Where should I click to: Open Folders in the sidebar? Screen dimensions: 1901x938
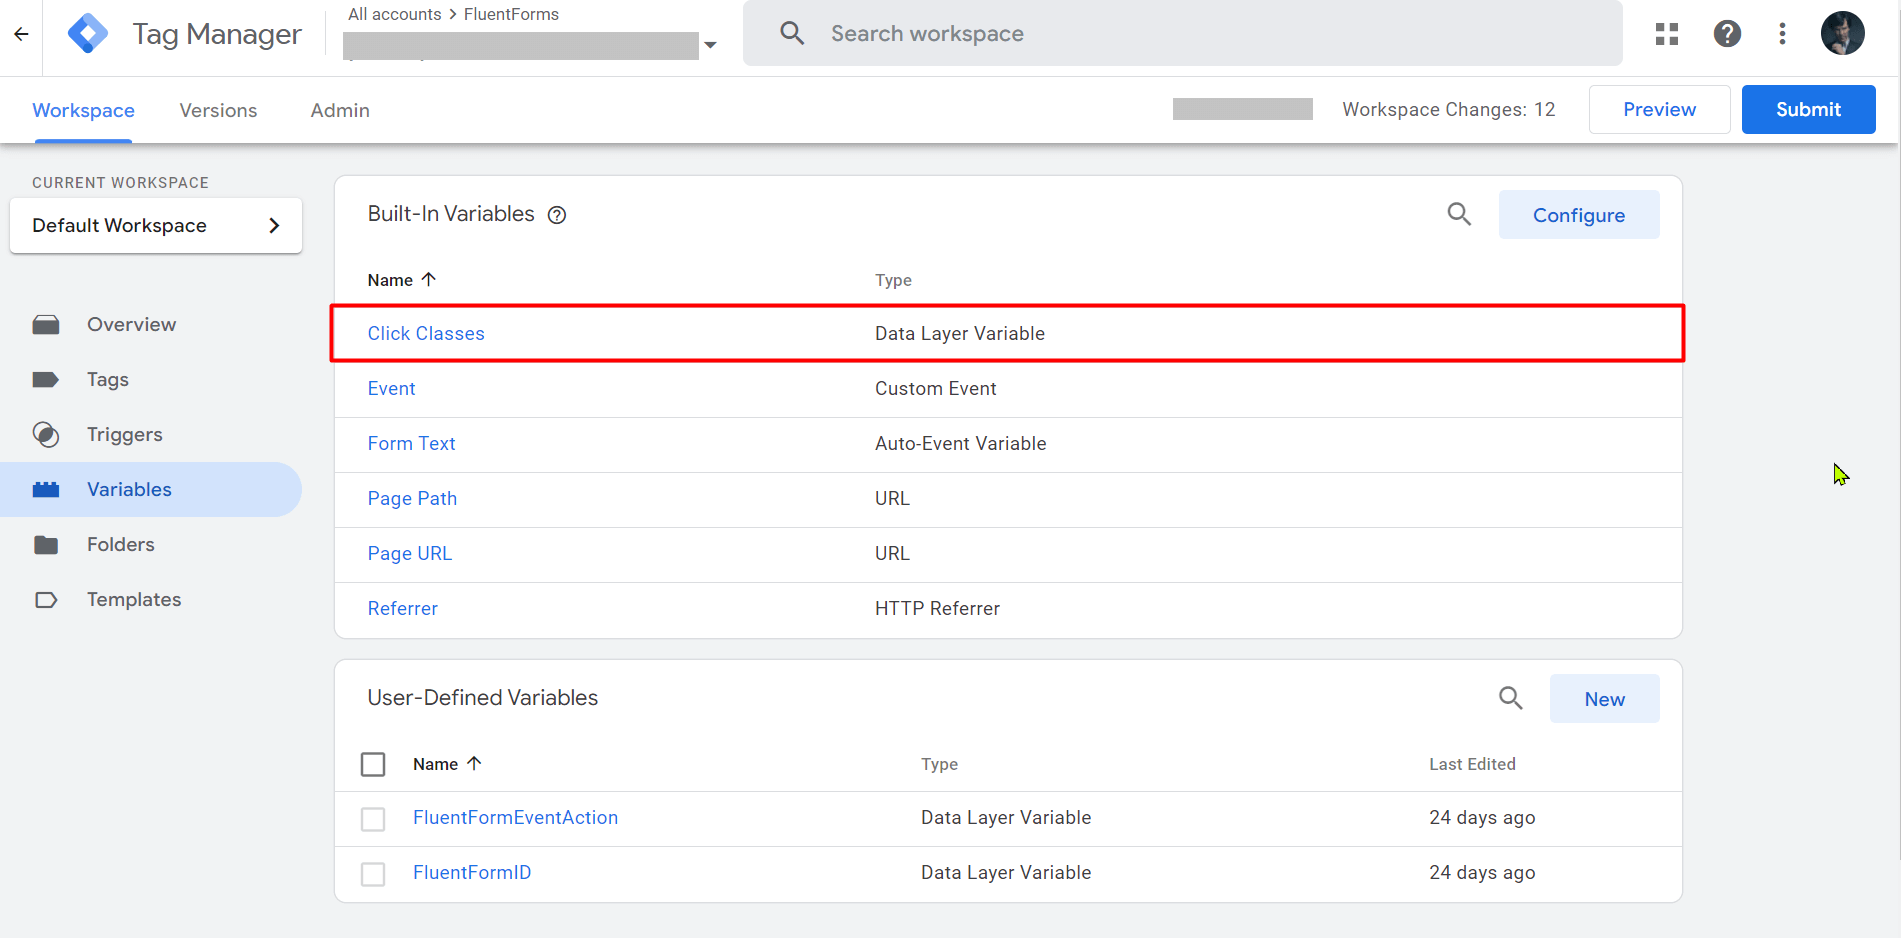121,544
